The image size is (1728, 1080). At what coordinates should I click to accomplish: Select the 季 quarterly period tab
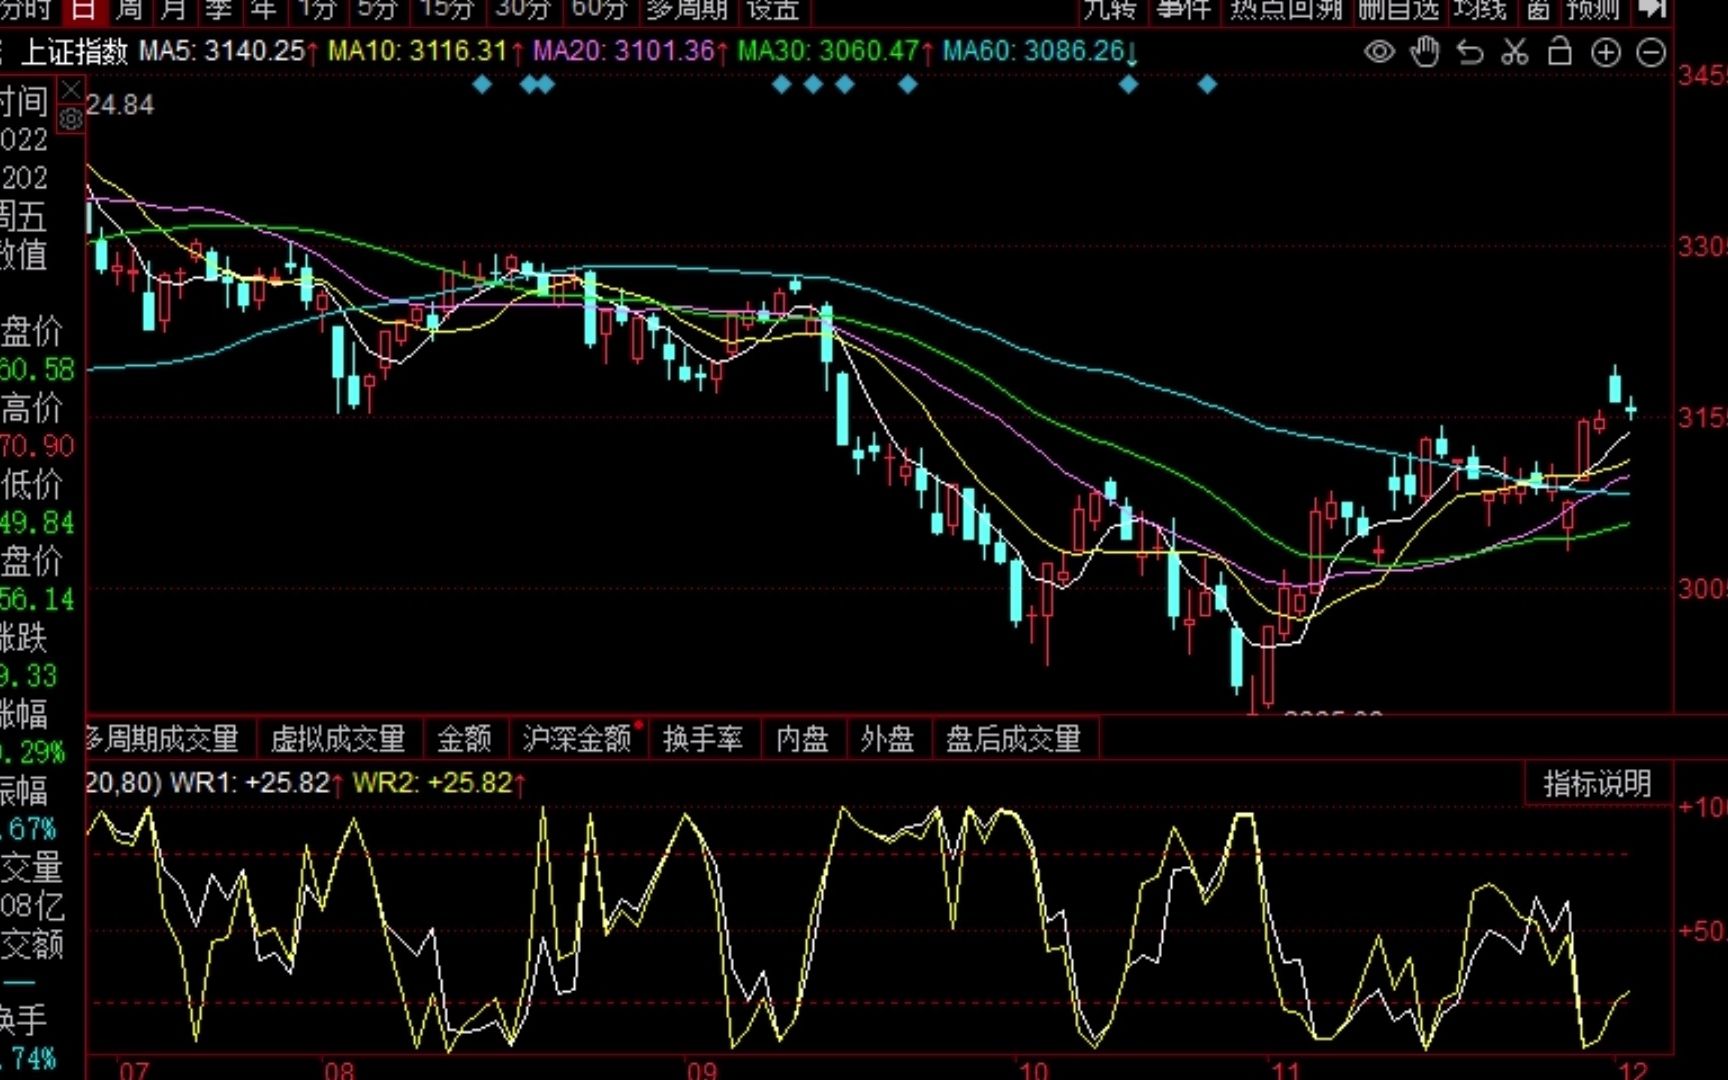pyautogui.click(x=218, y=9)
